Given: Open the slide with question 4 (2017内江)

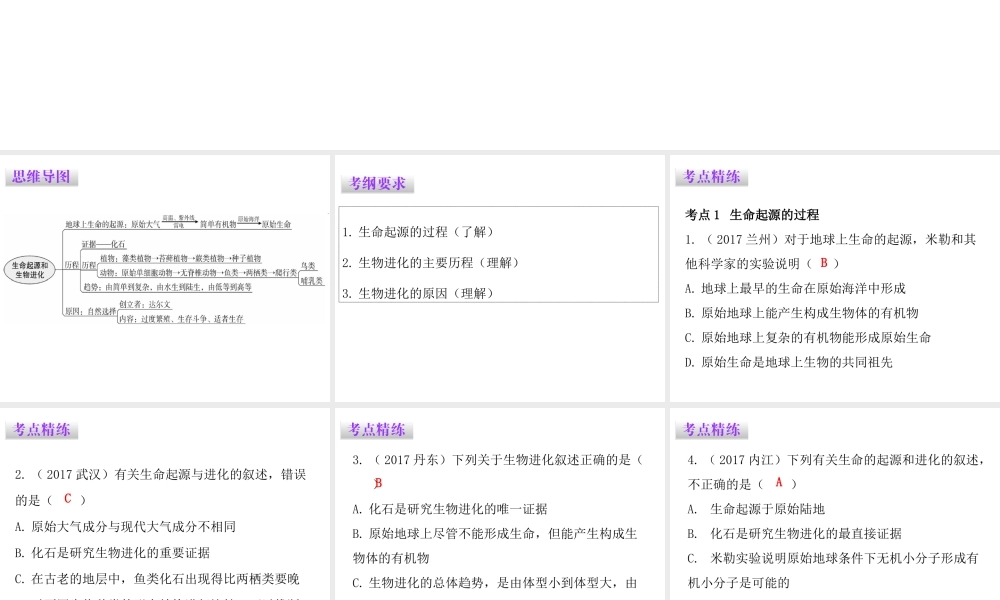Looking at the screenshot, I should pyautogui.click(x=835, y=504).
